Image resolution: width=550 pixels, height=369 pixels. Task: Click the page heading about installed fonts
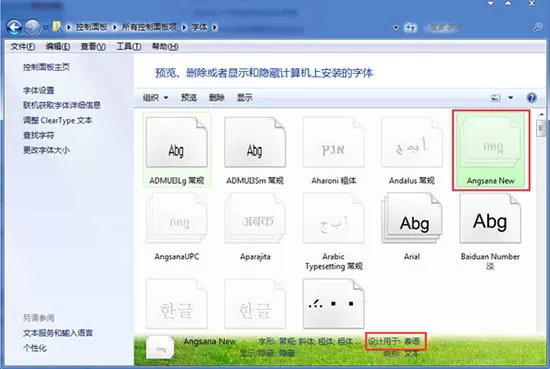click(x=264, y=73)
